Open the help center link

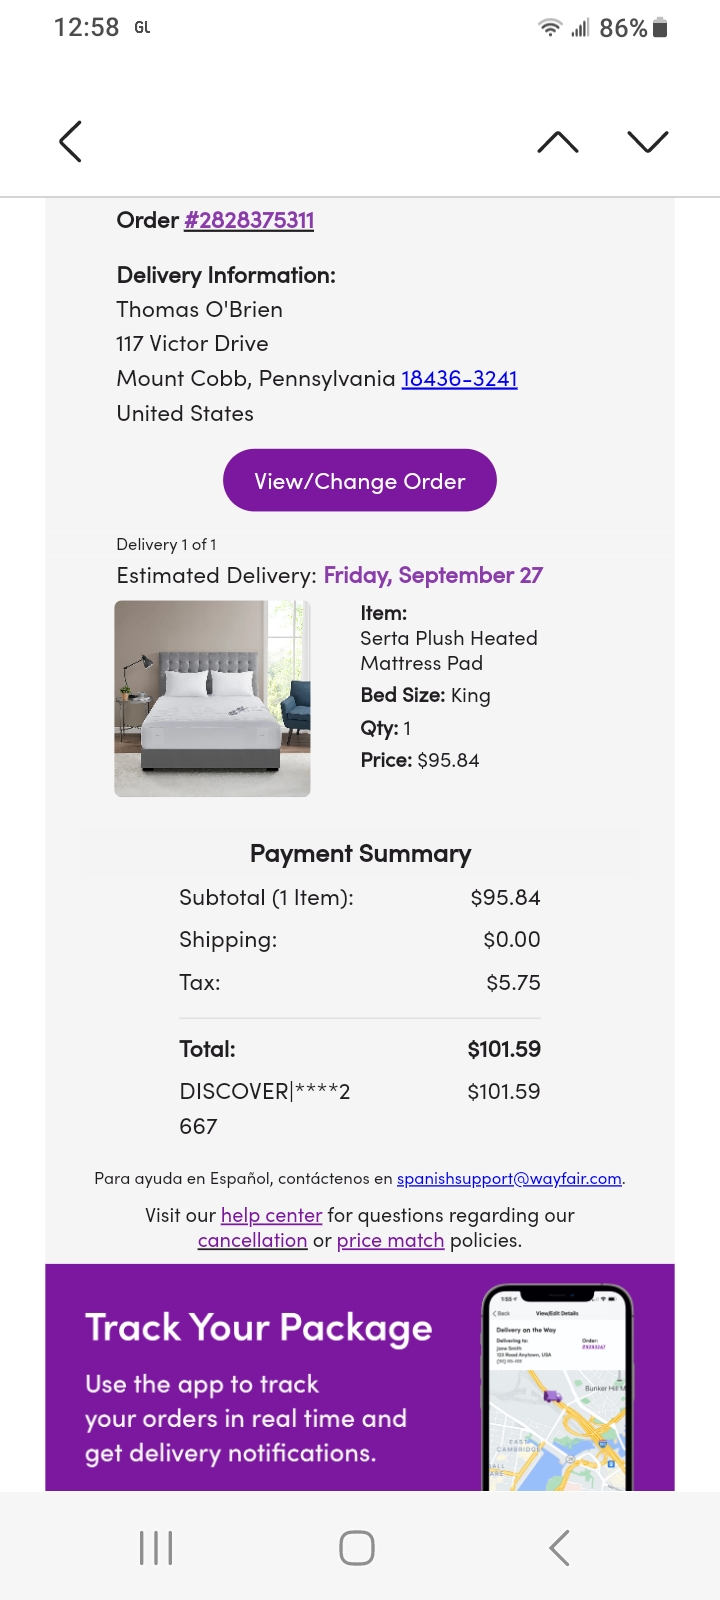[271, 1215]
